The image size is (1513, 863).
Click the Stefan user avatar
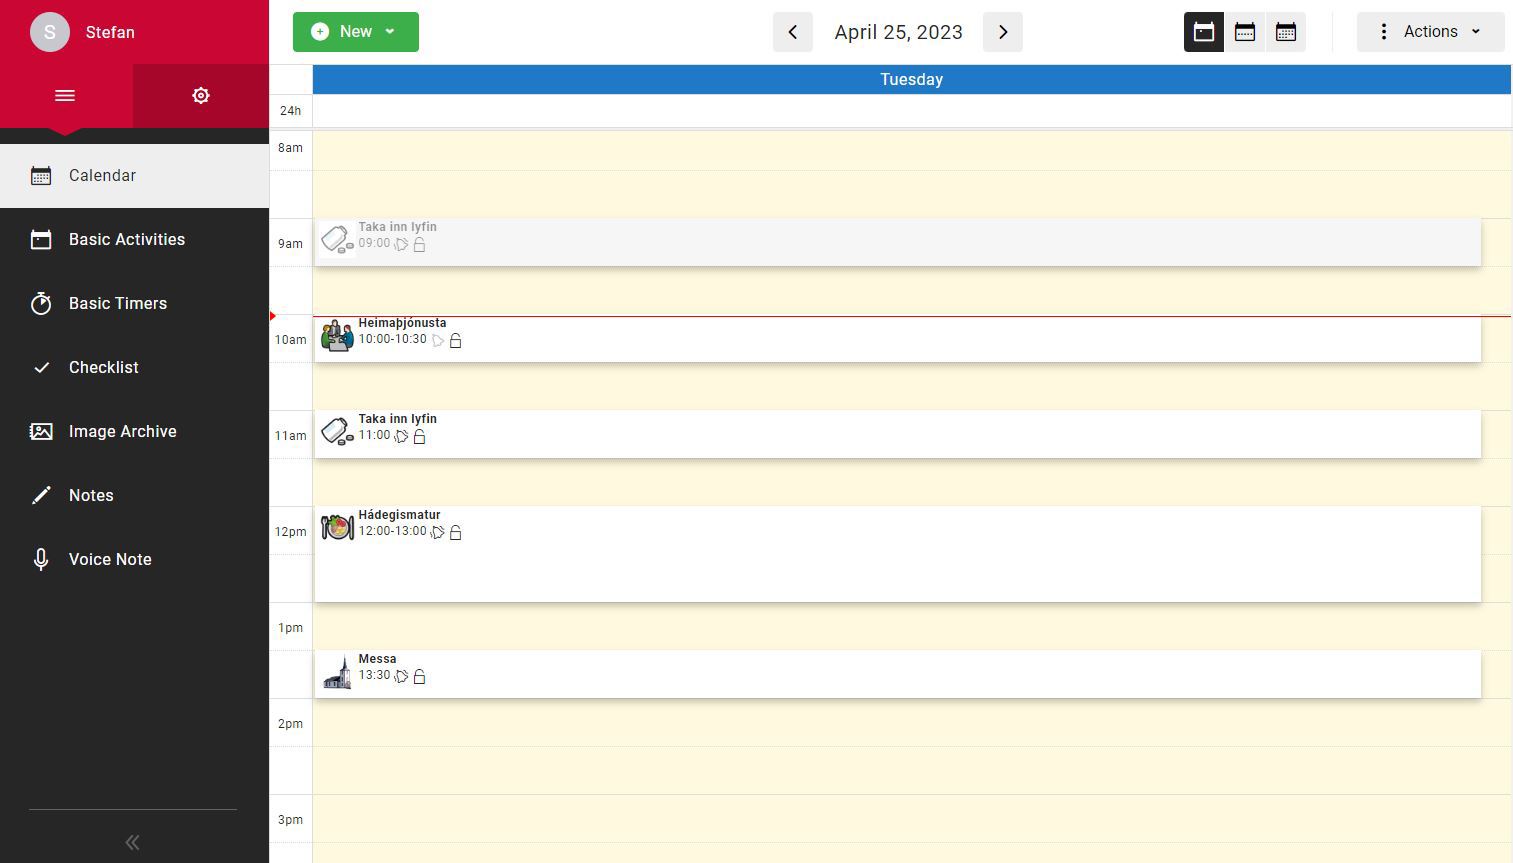click(x=50, y=32)
